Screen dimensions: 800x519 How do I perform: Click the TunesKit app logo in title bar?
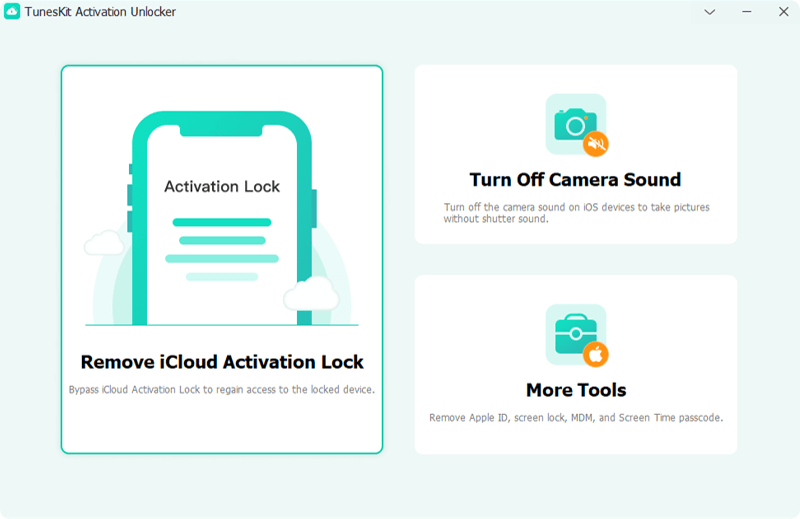point(12,11)
